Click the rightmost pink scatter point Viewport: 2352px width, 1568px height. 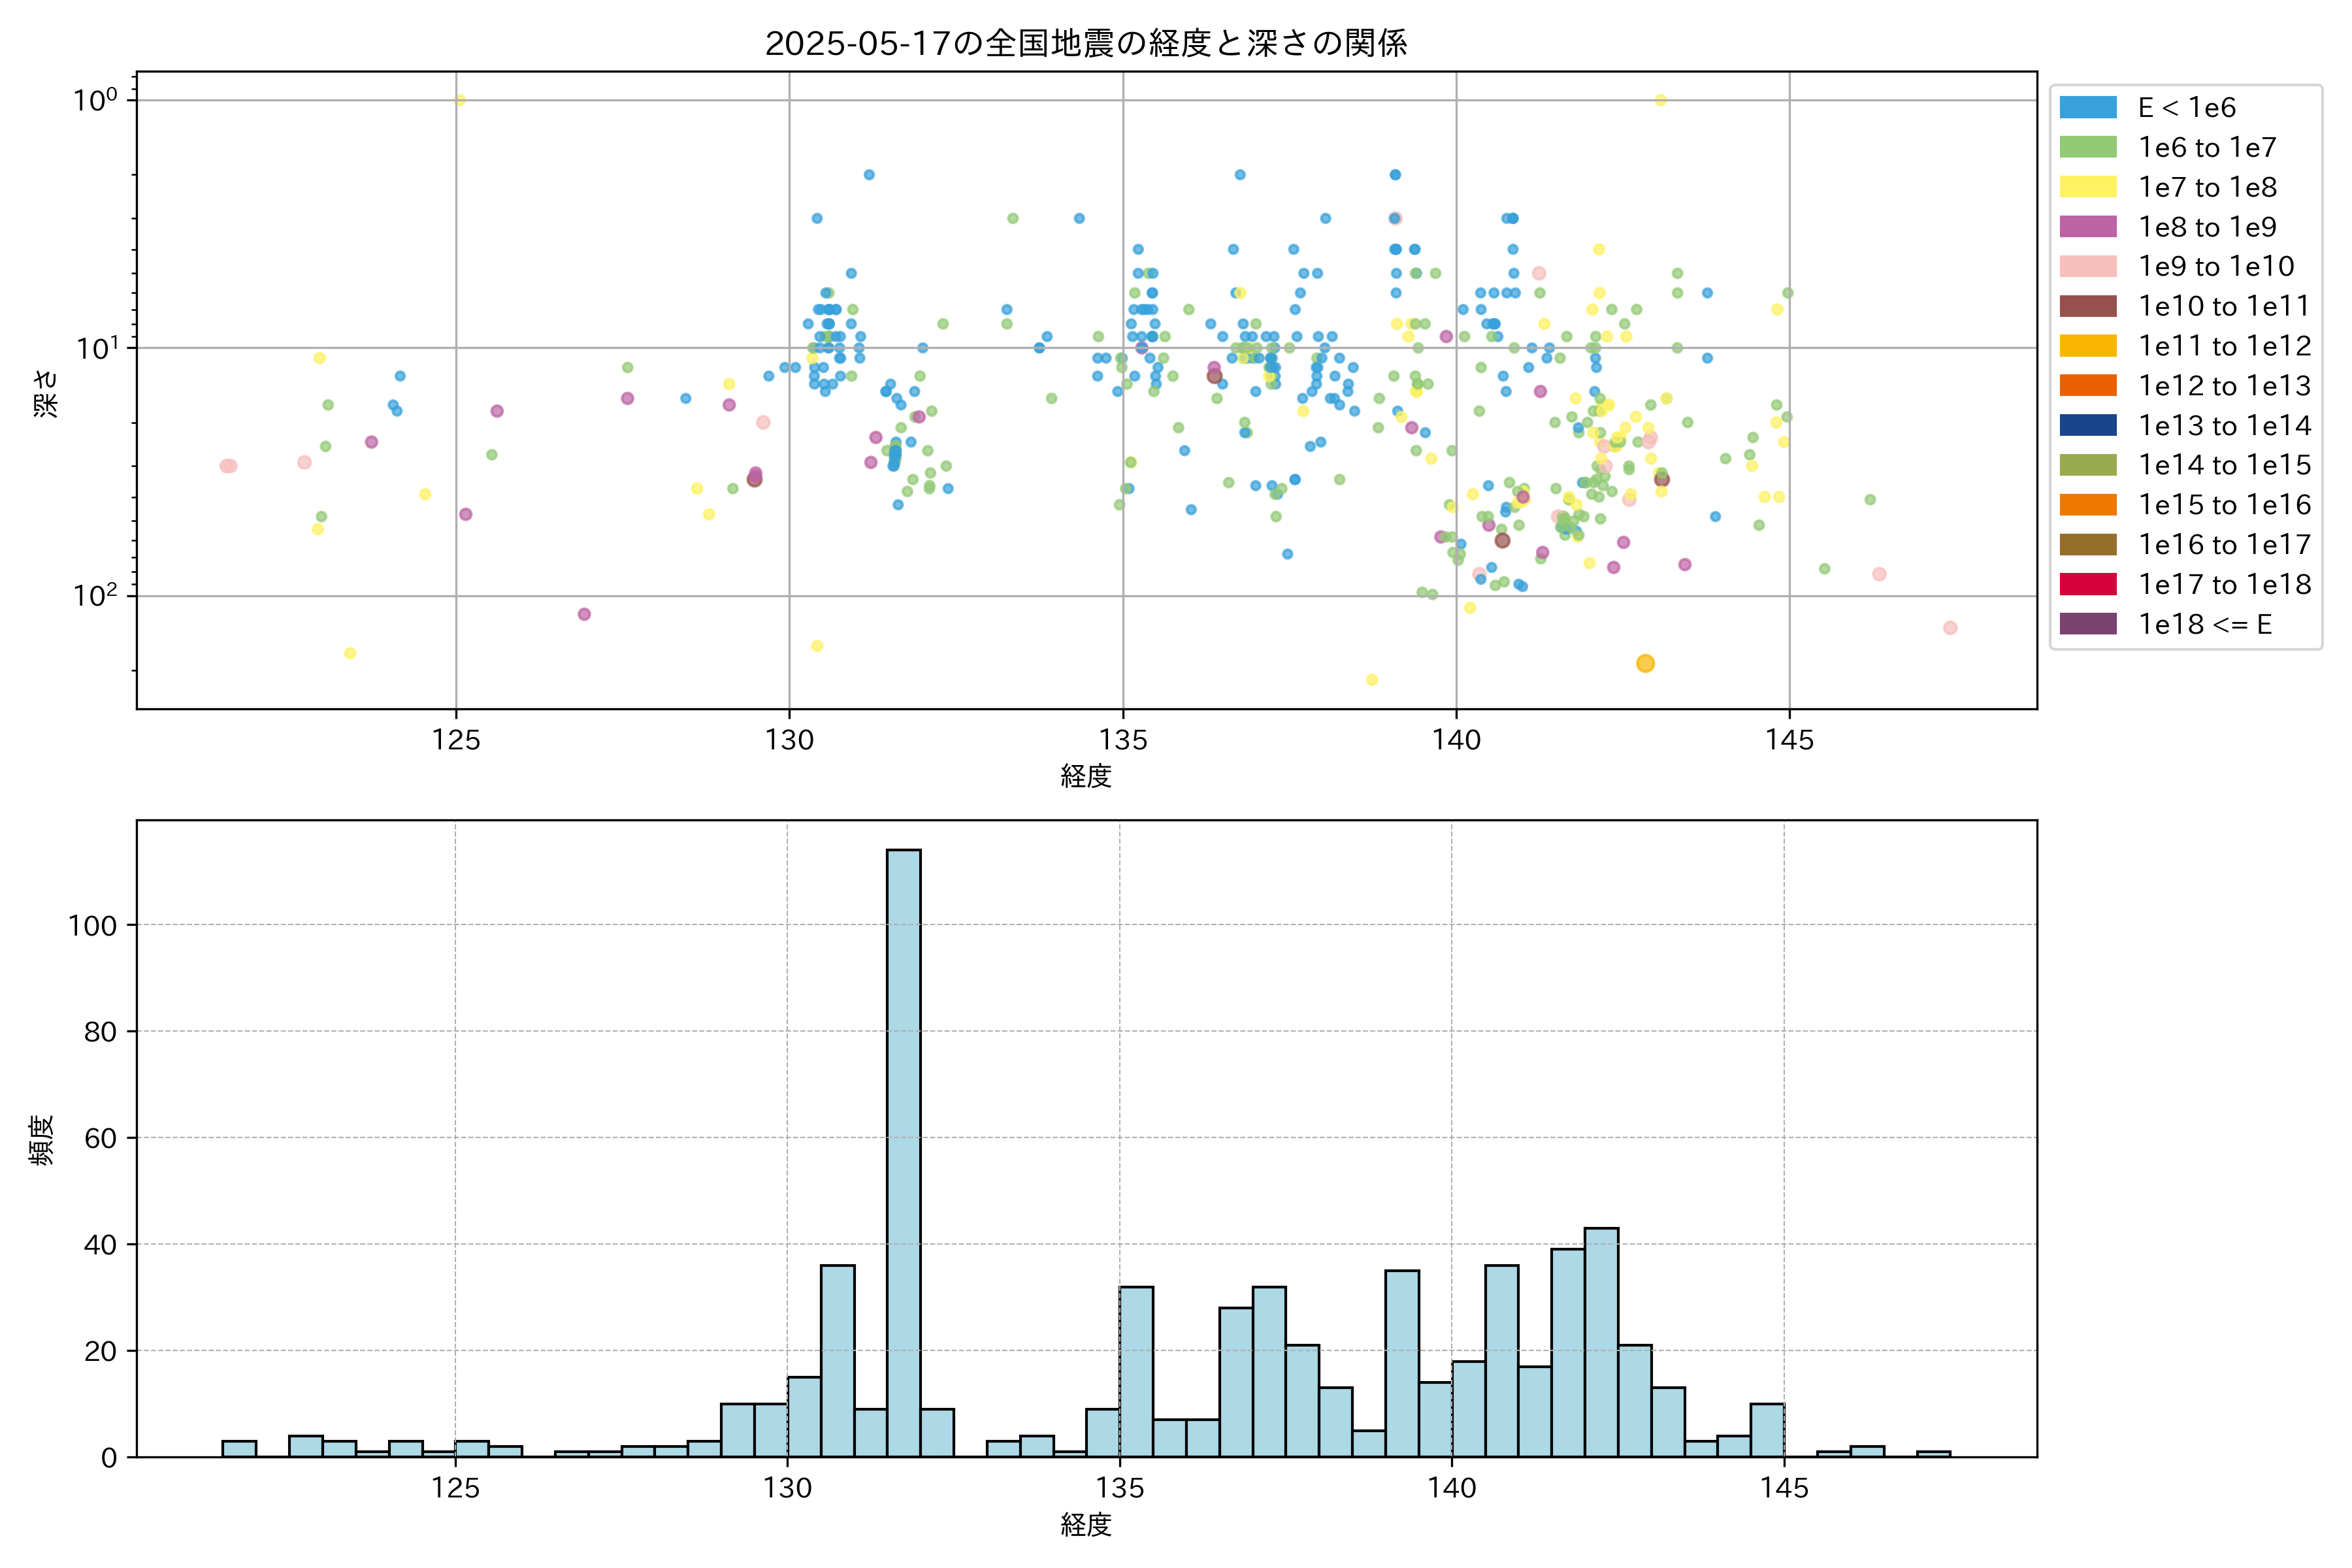tap(1949, 628)
